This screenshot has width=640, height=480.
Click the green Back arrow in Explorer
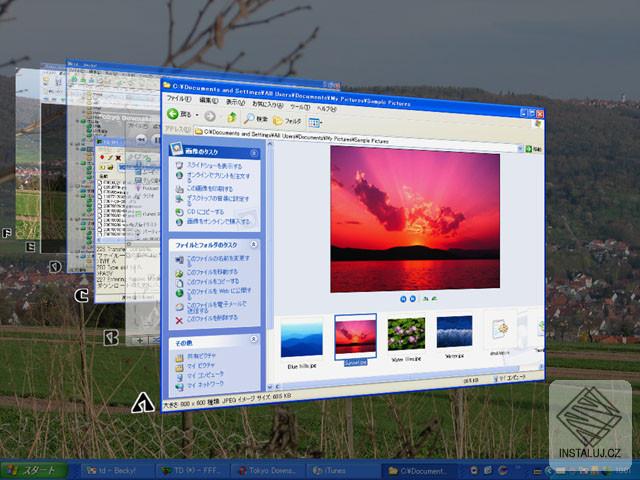click(173, 114)
